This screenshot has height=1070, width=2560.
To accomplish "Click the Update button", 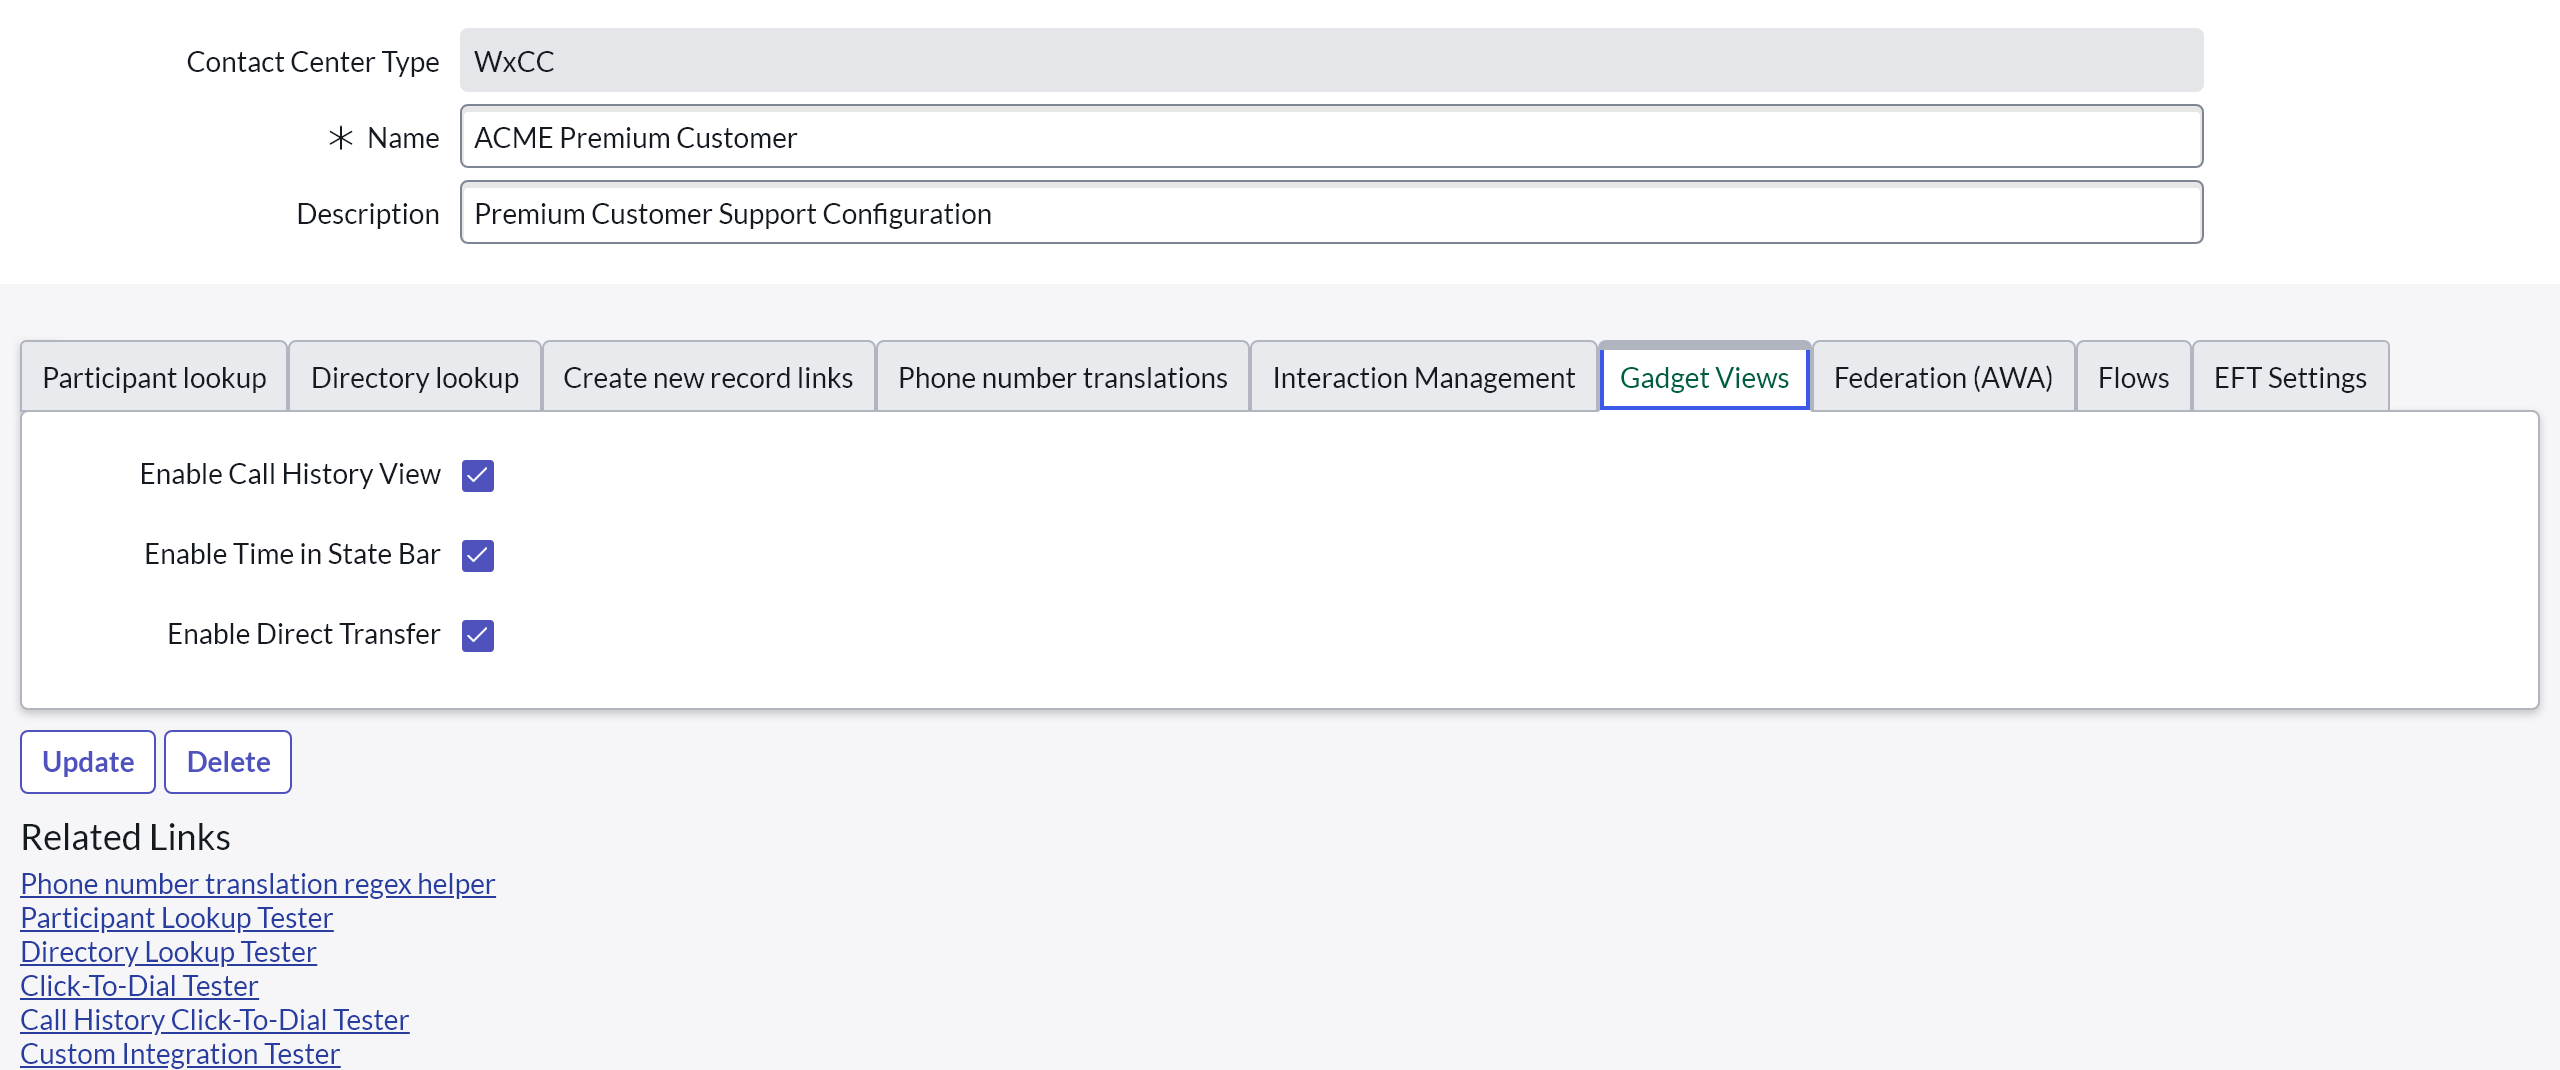I will click(x=88, y=762).
